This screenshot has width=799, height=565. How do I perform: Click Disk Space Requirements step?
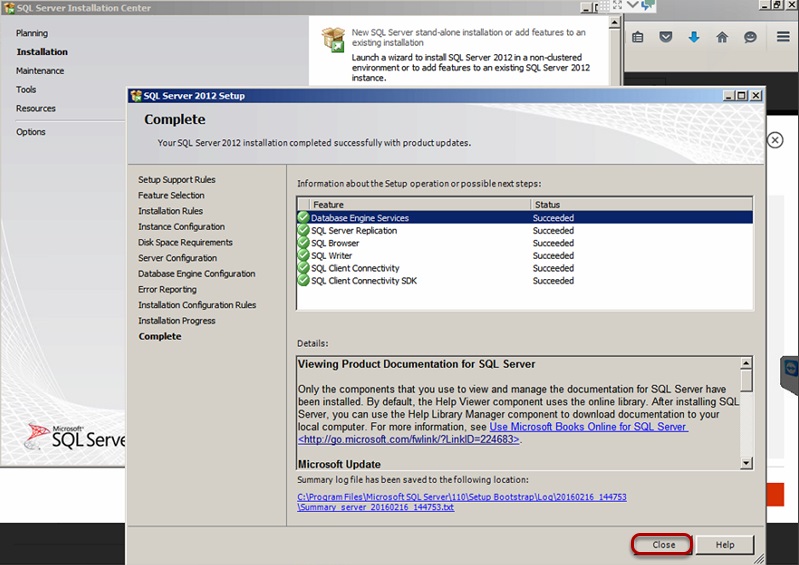pos(185,243)
